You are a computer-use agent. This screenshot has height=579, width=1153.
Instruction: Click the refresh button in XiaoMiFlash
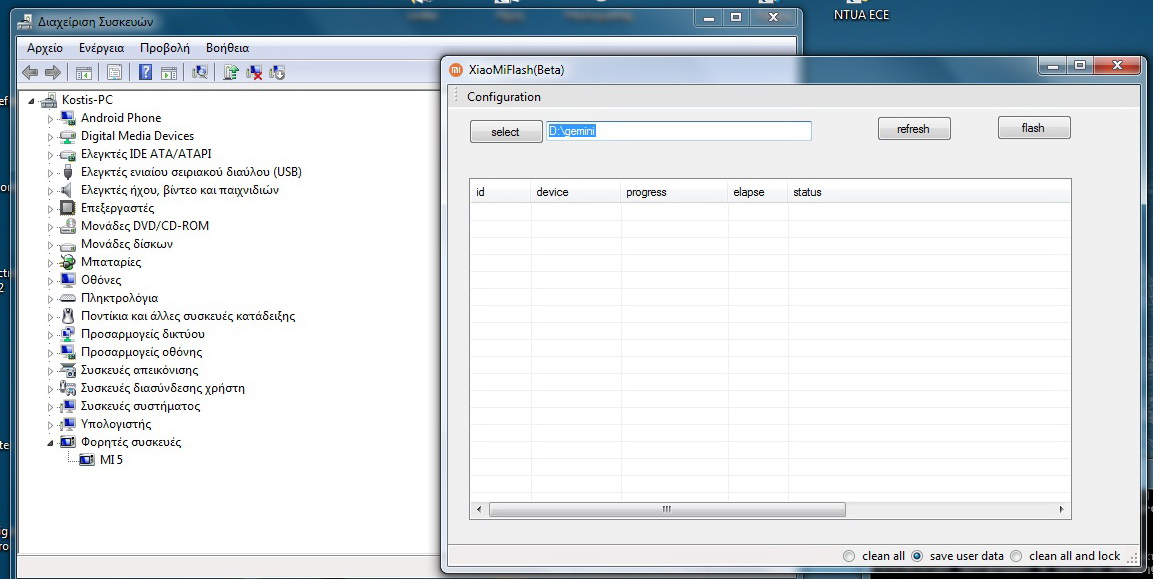click(x=913, y=129)
